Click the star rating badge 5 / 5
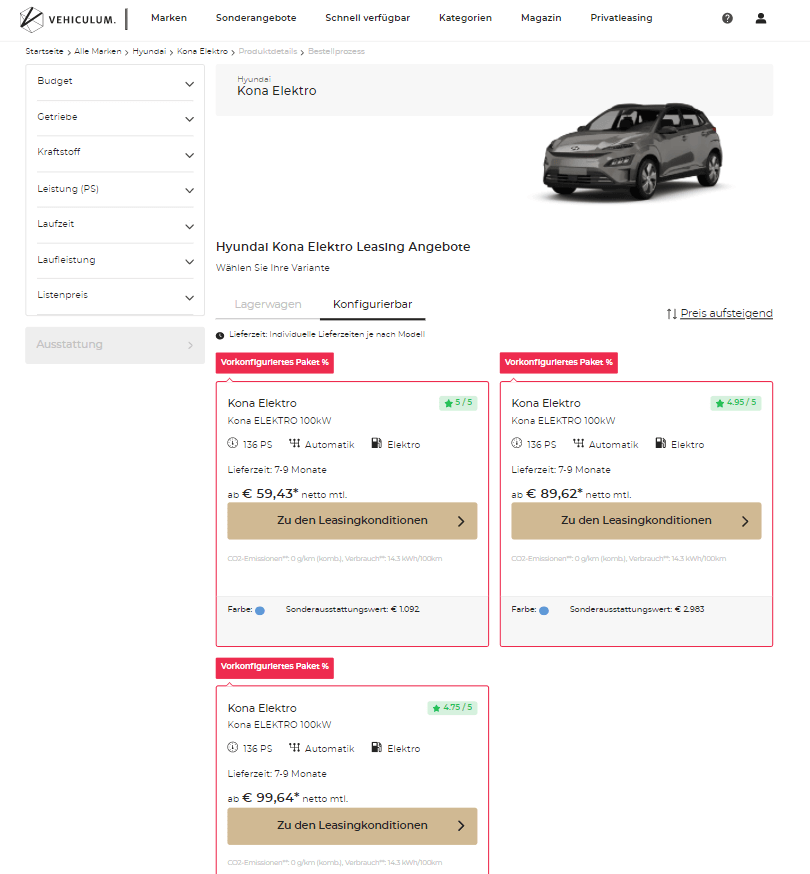 tap(458, 402)
